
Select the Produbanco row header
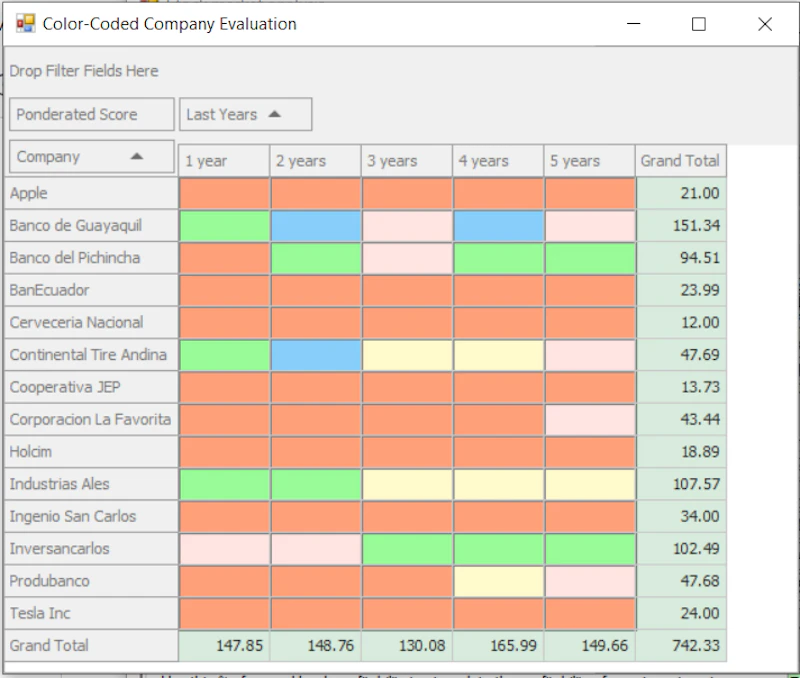coord(91,581)
